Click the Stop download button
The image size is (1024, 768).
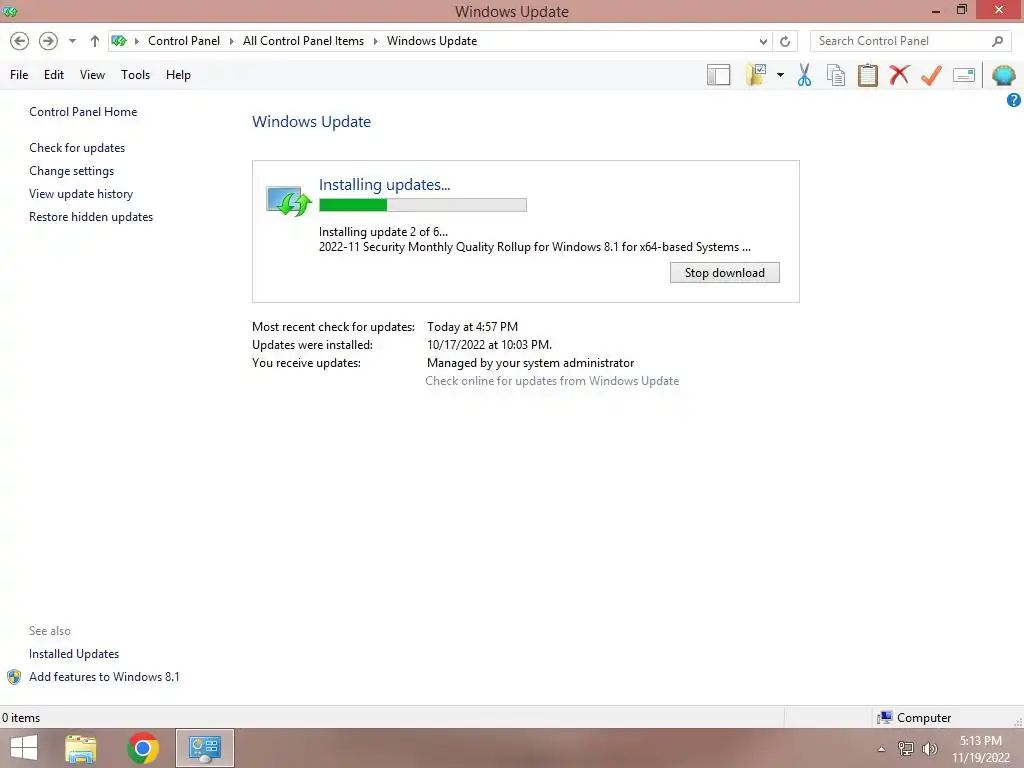[724, 273]
